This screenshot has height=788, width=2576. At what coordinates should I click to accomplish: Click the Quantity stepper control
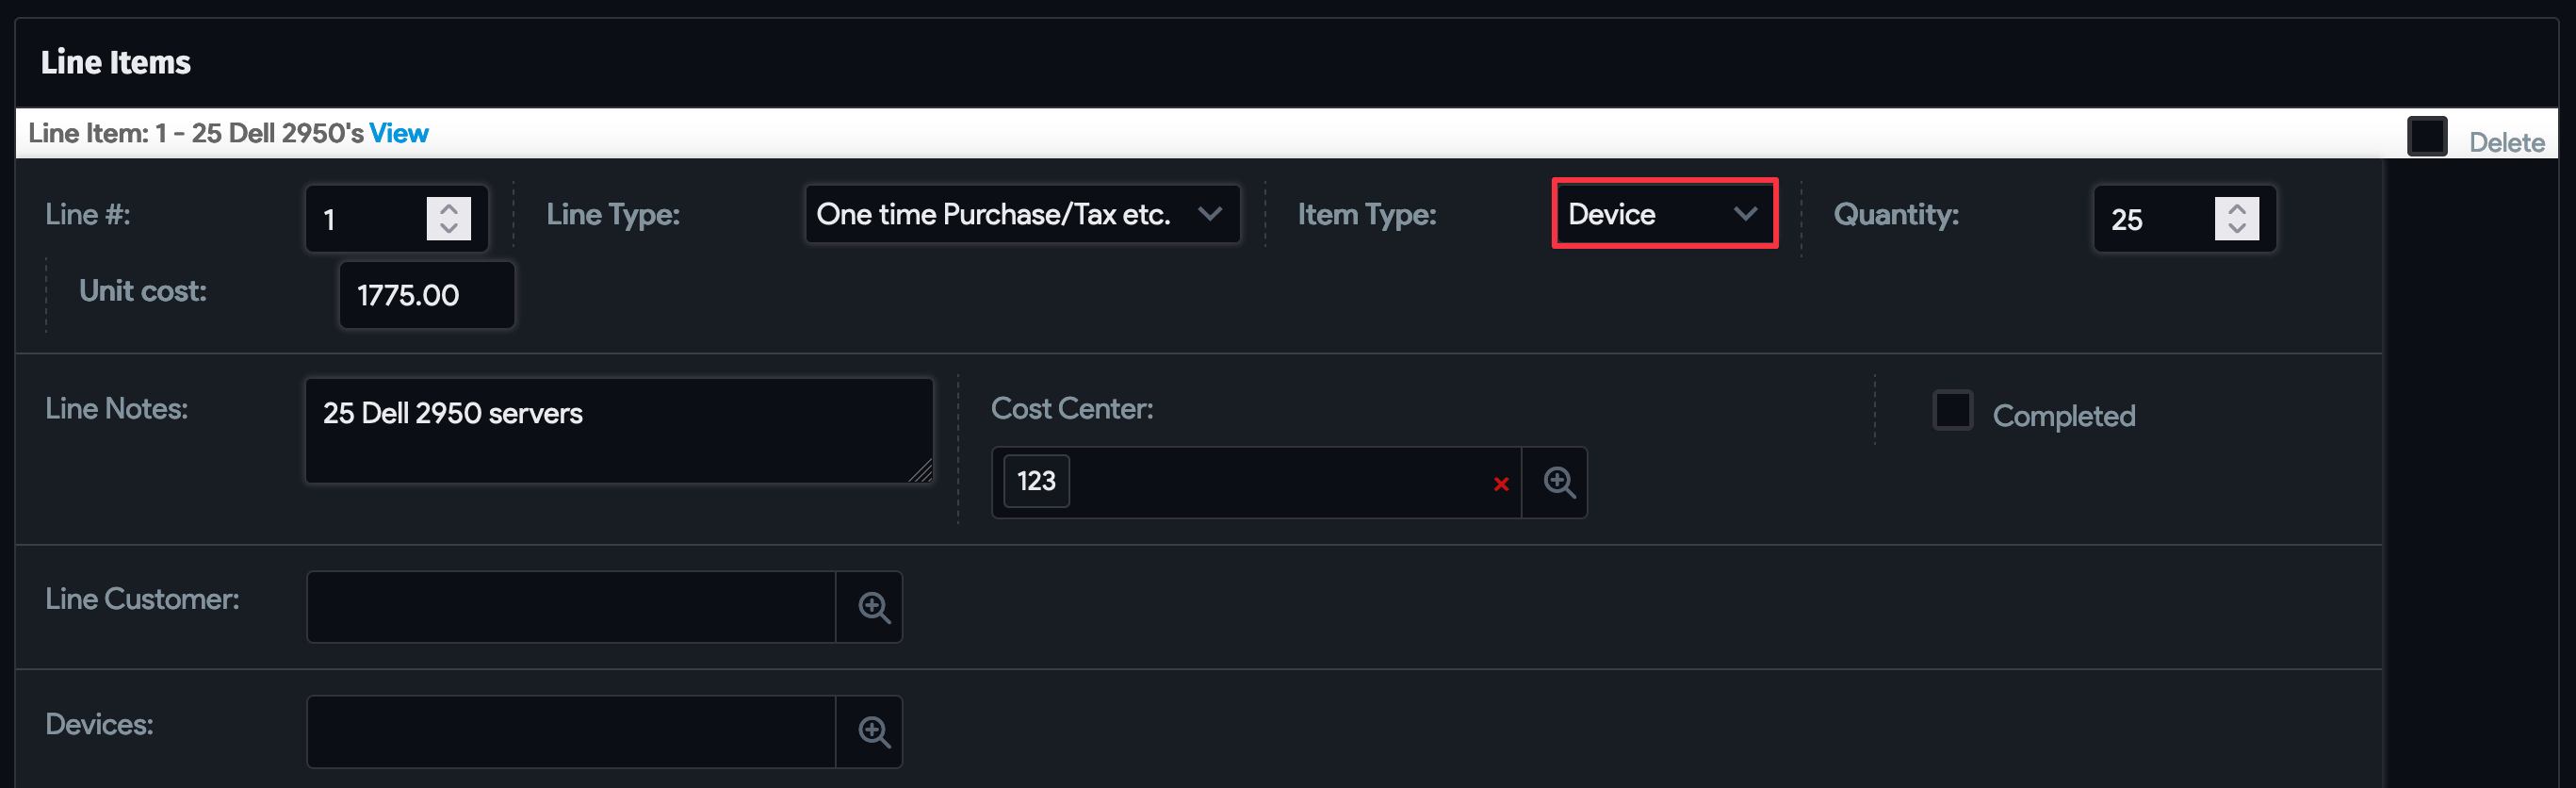(2238, 219)
